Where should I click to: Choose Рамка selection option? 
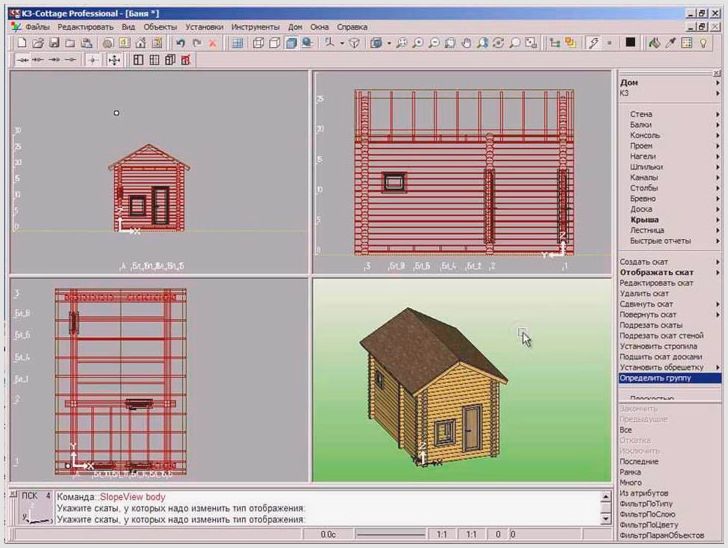pyautogui.click(x=630, y=472)
